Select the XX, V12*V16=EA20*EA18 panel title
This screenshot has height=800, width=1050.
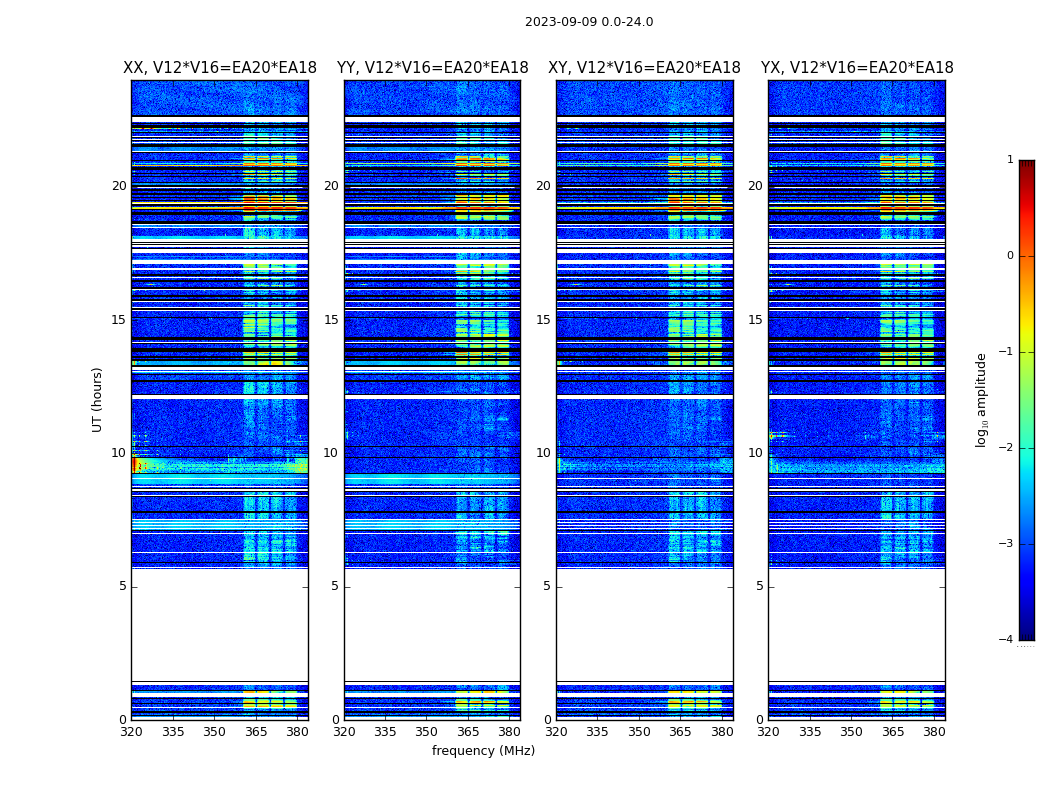[220, 68]
